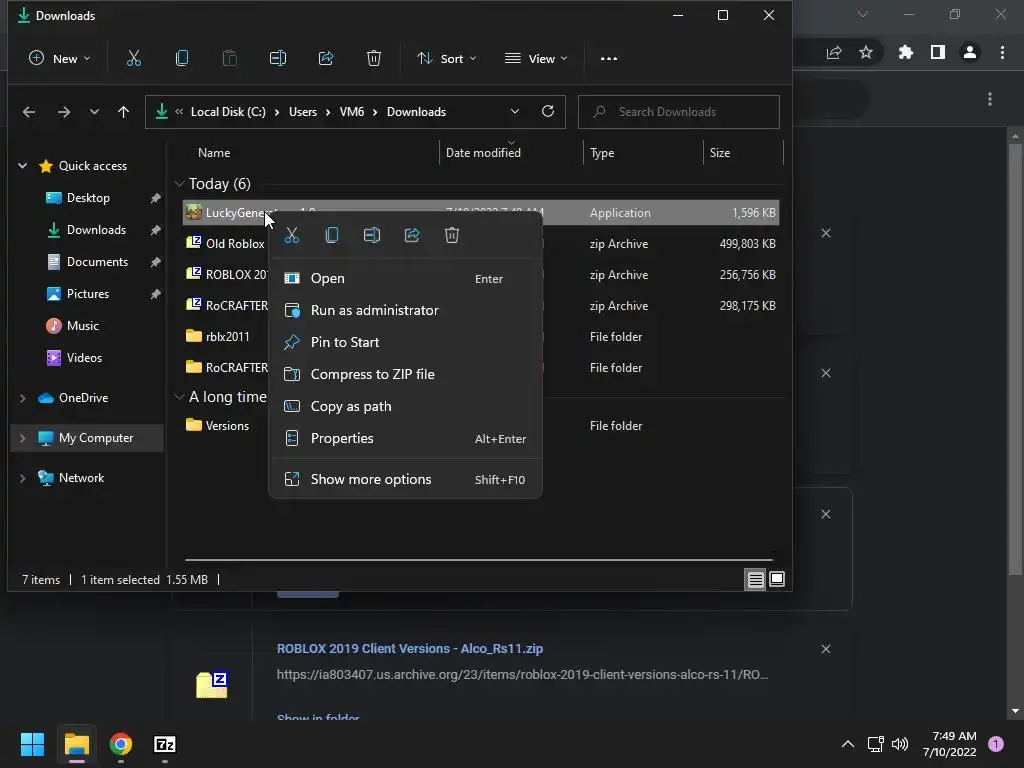This screenshot has width=1024, height=768.
Task: Expand the OneDrive tree node
Action: click(23, 398)
